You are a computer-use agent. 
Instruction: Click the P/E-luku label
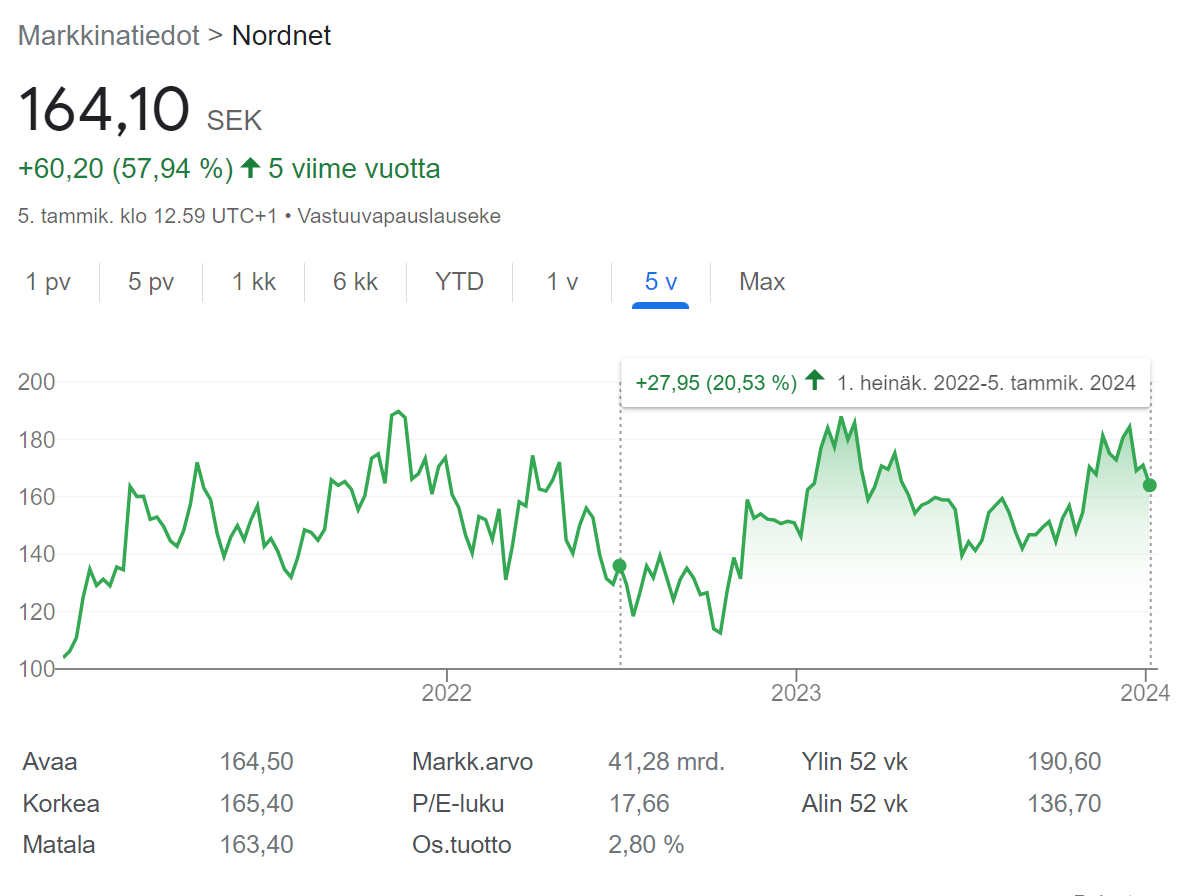458,803
